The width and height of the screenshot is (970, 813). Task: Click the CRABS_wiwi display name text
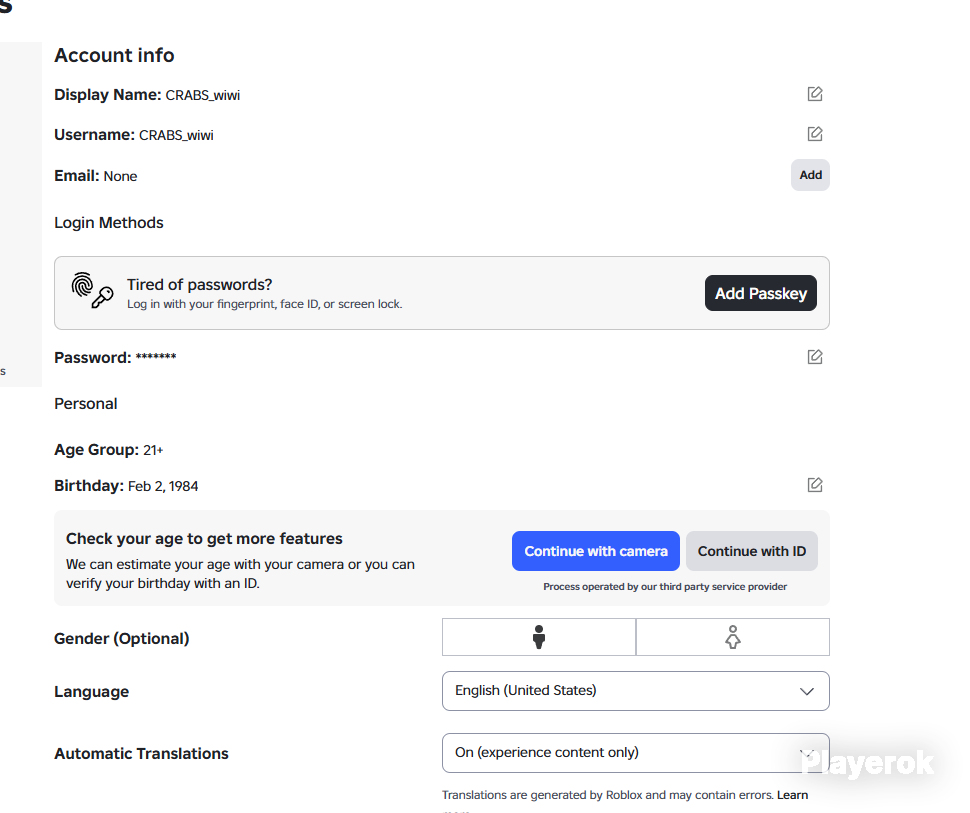[x=202, y=95]
